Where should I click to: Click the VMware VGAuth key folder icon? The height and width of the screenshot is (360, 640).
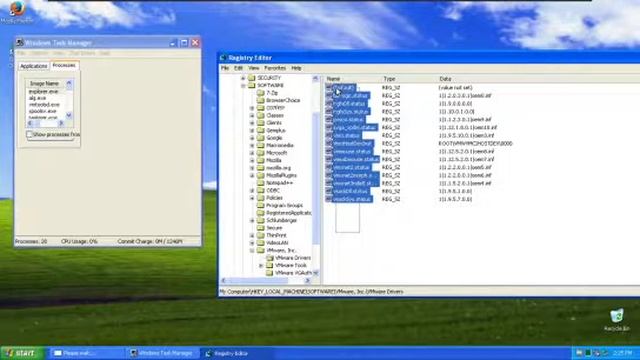coord(270,273)
